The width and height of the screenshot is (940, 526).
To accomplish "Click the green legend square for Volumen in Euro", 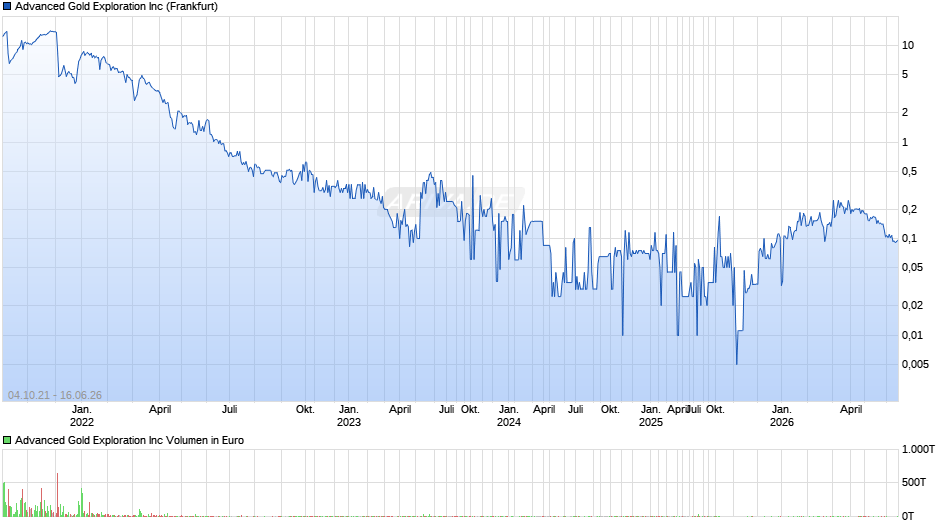I will click(x=7, y=440).
